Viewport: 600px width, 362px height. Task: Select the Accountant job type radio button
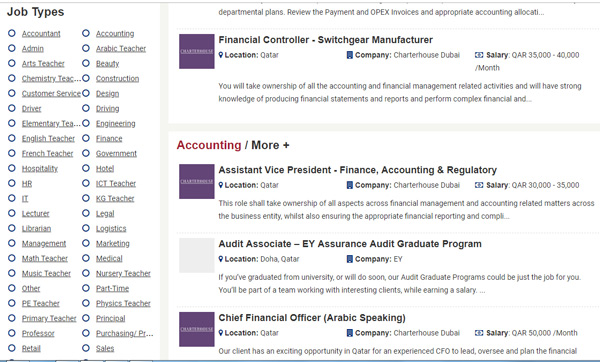tap(12, 33)
